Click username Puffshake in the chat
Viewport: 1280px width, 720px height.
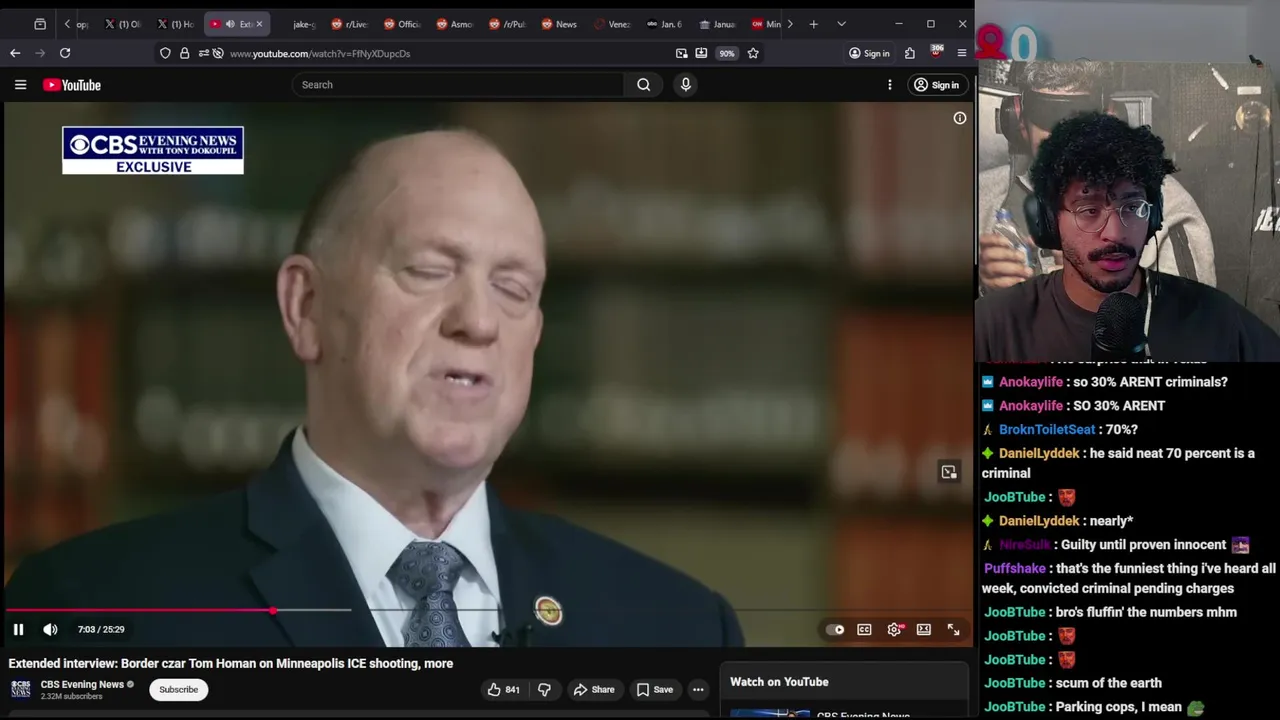1015,569
